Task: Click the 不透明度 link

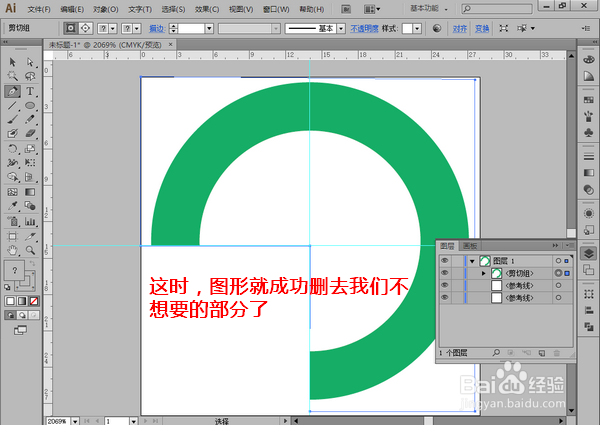Action: pos(364,28)
